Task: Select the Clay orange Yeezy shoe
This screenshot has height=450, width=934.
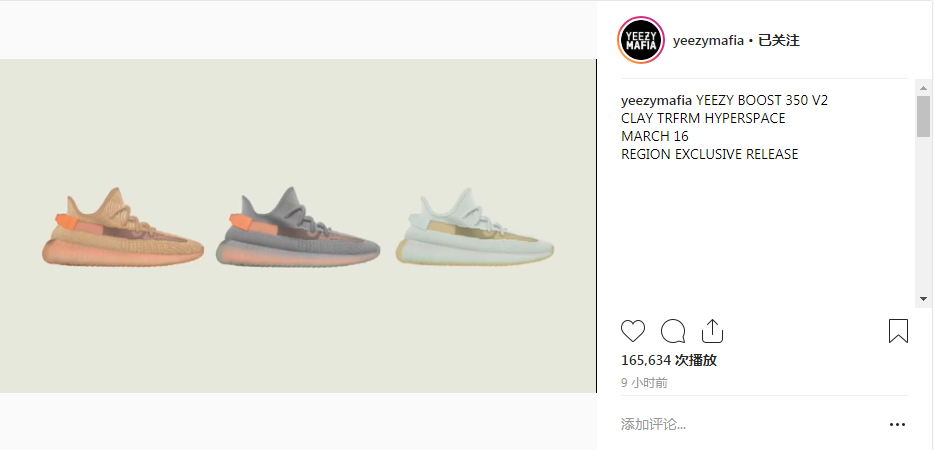Action: (x=123, y=227)
